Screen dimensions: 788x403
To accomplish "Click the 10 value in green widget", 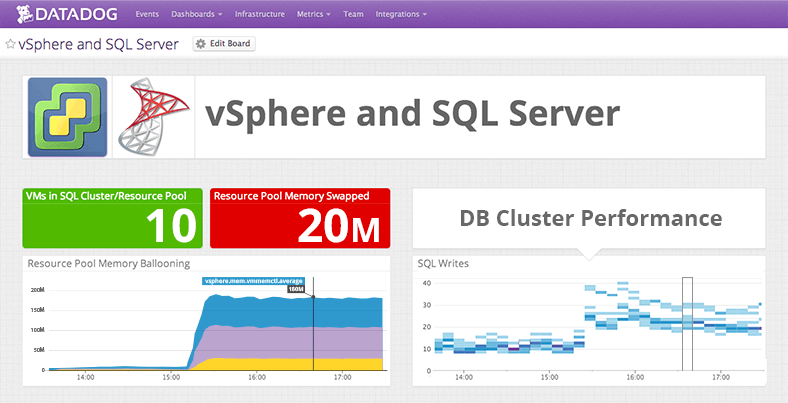I will pos(171,226).
